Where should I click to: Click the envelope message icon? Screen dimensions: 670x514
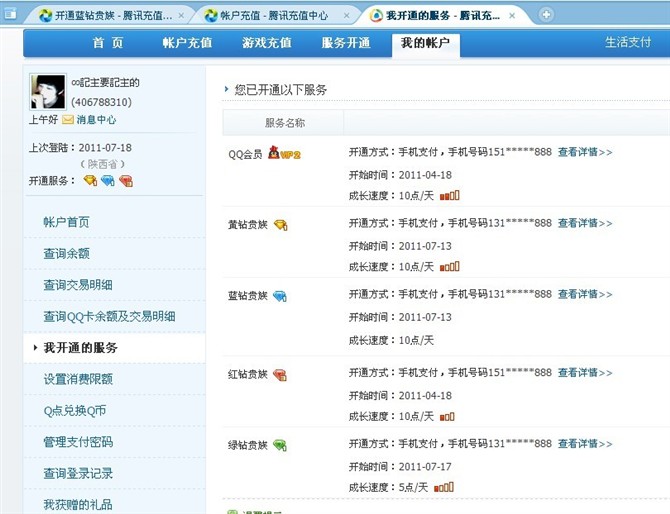coord(68,120)
